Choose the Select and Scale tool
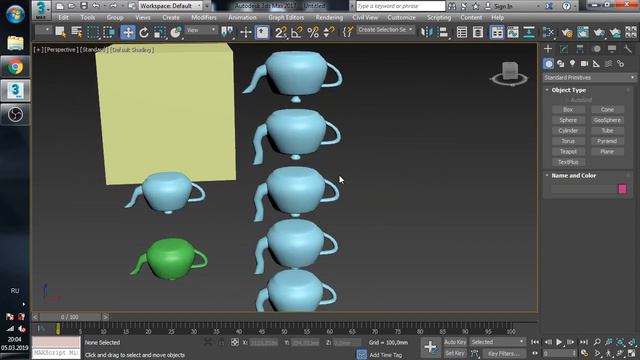This screenshot has height=360, width=640. tap(160, 32)
